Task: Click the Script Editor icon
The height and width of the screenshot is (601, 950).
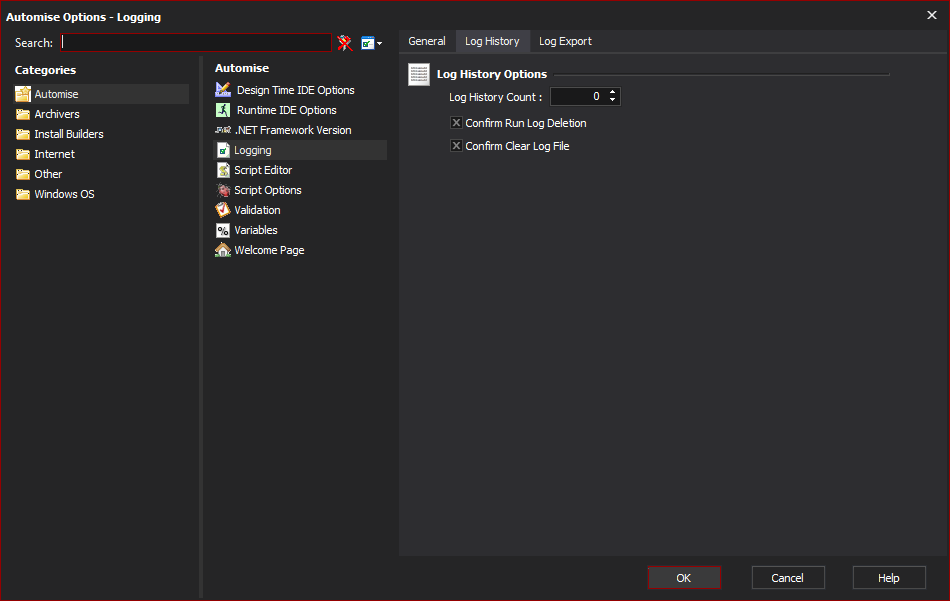Action: [223, 170]
